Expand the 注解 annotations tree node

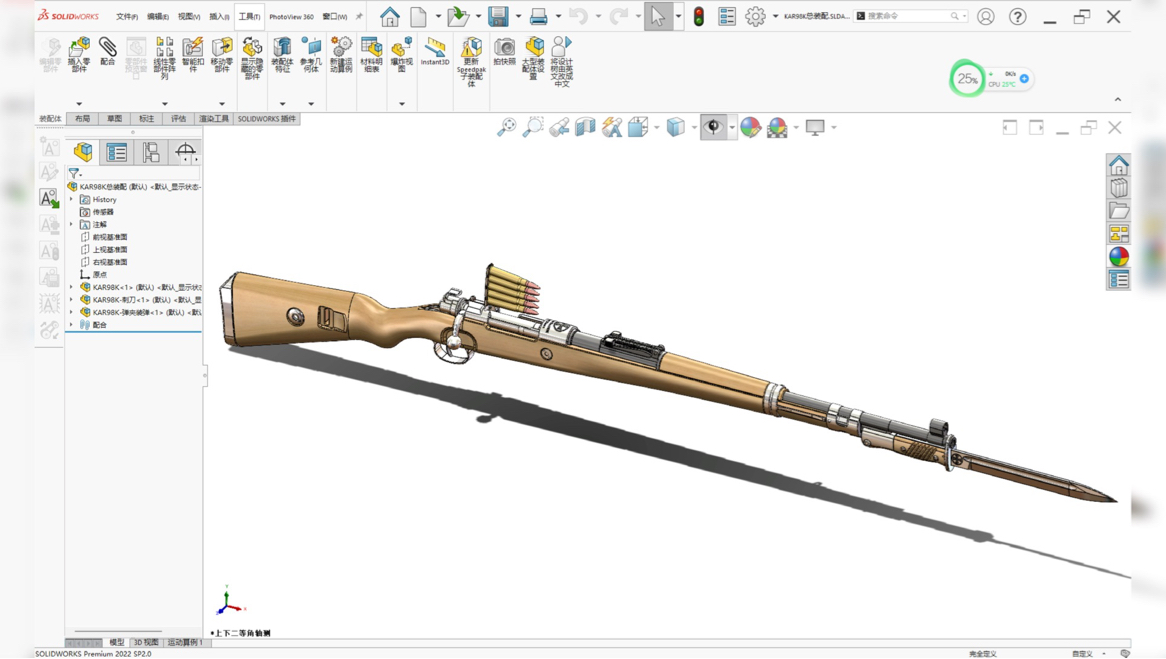tap(72, 224)
